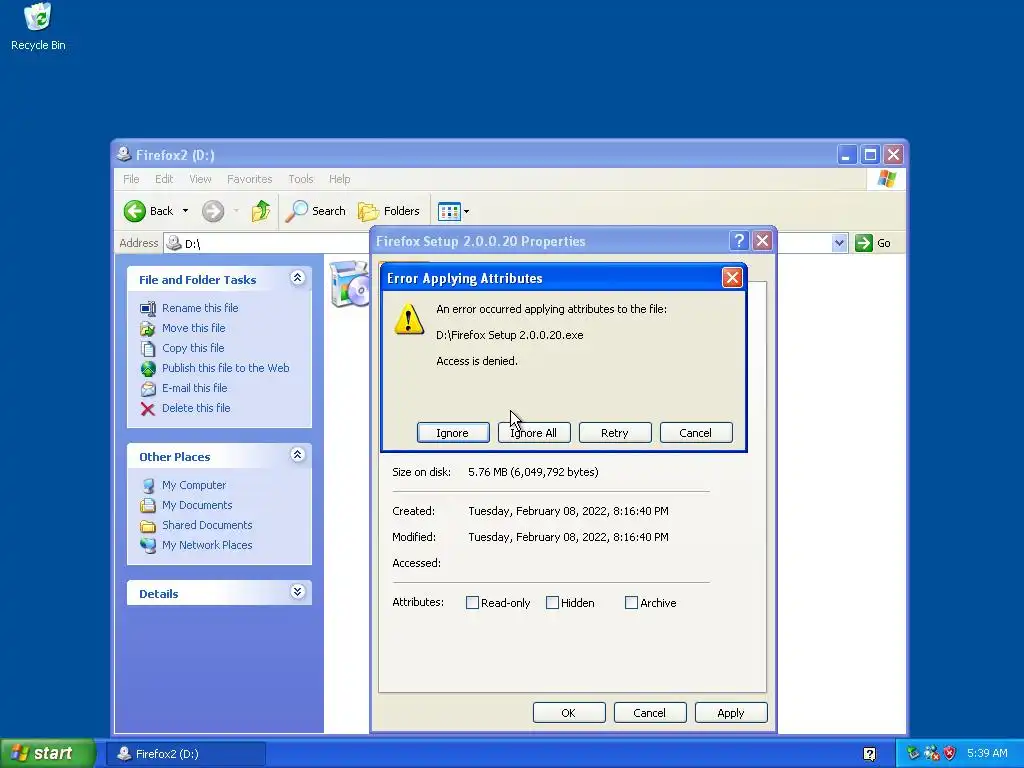Click Ignore in the error dialog

click(453, 433)
